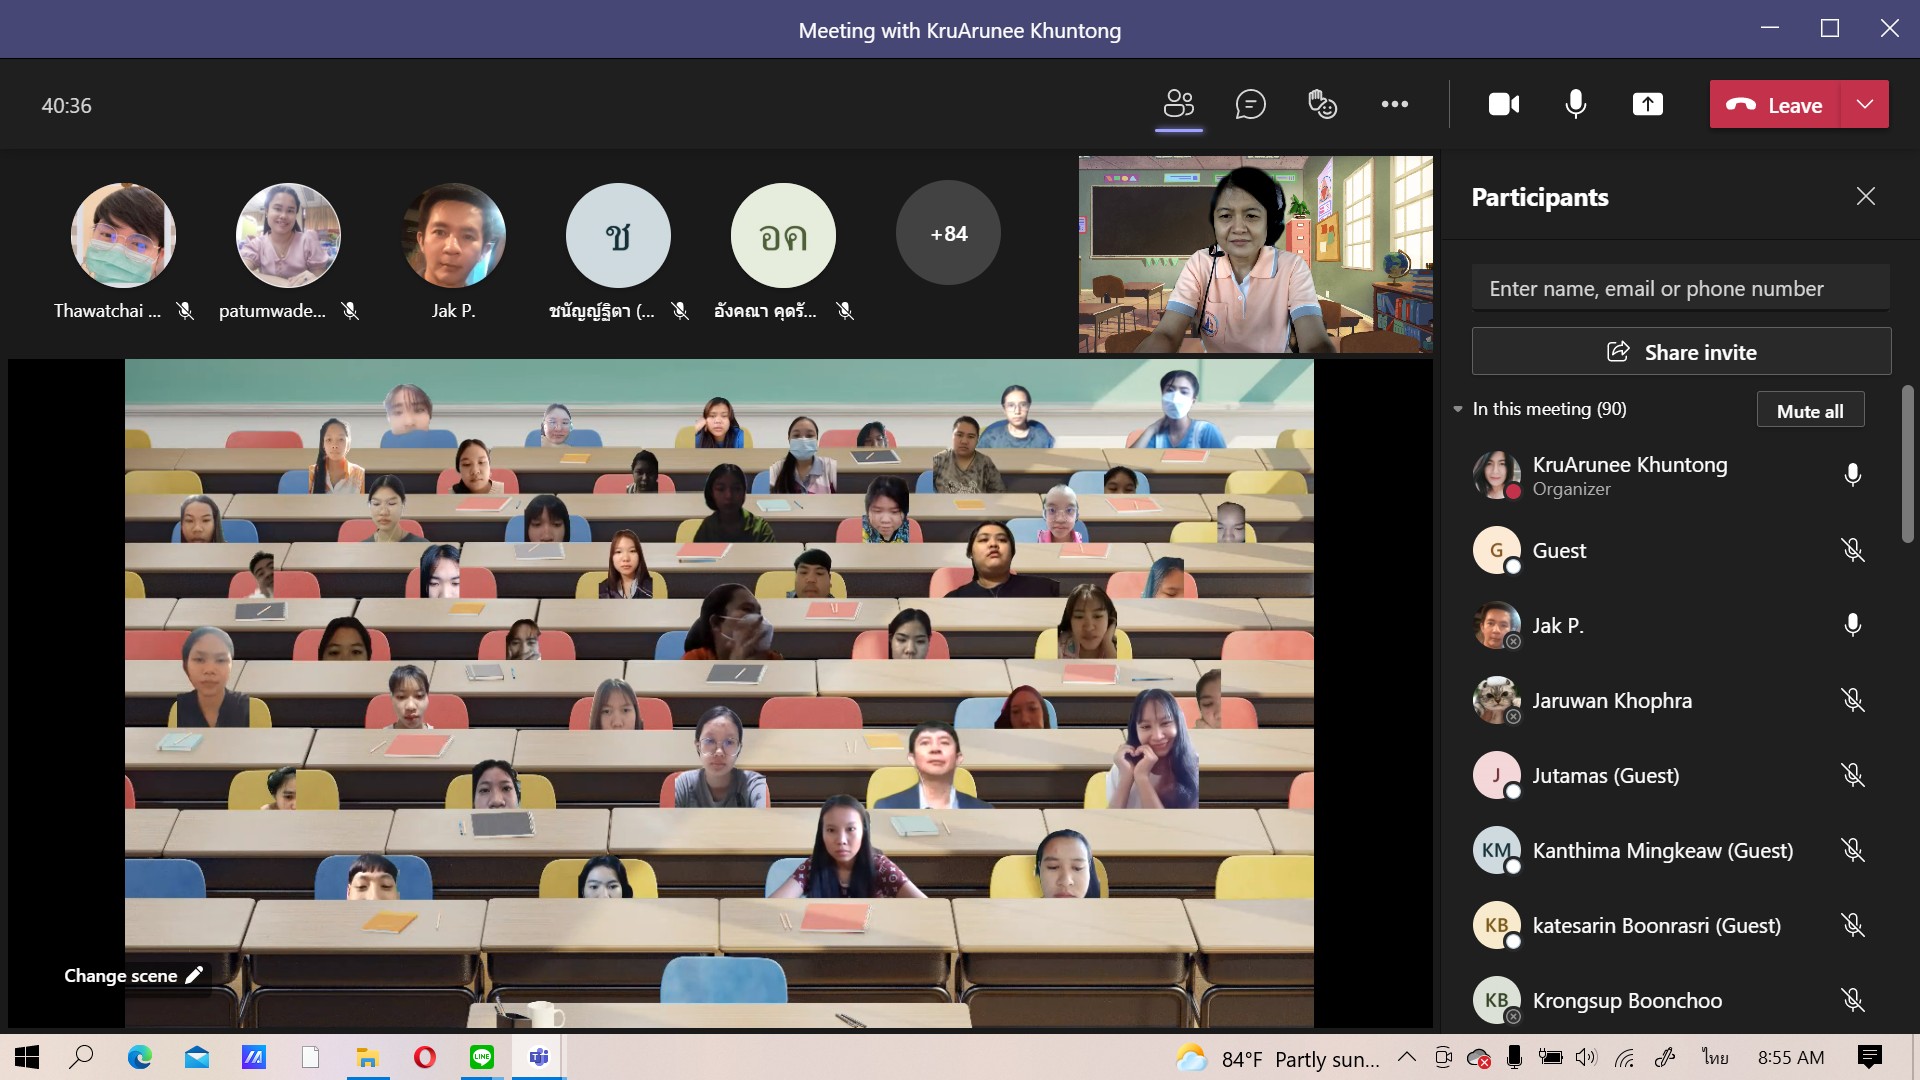Open the More actions ellipsis menu
1920x1080 pixels.
(1394, 104)
